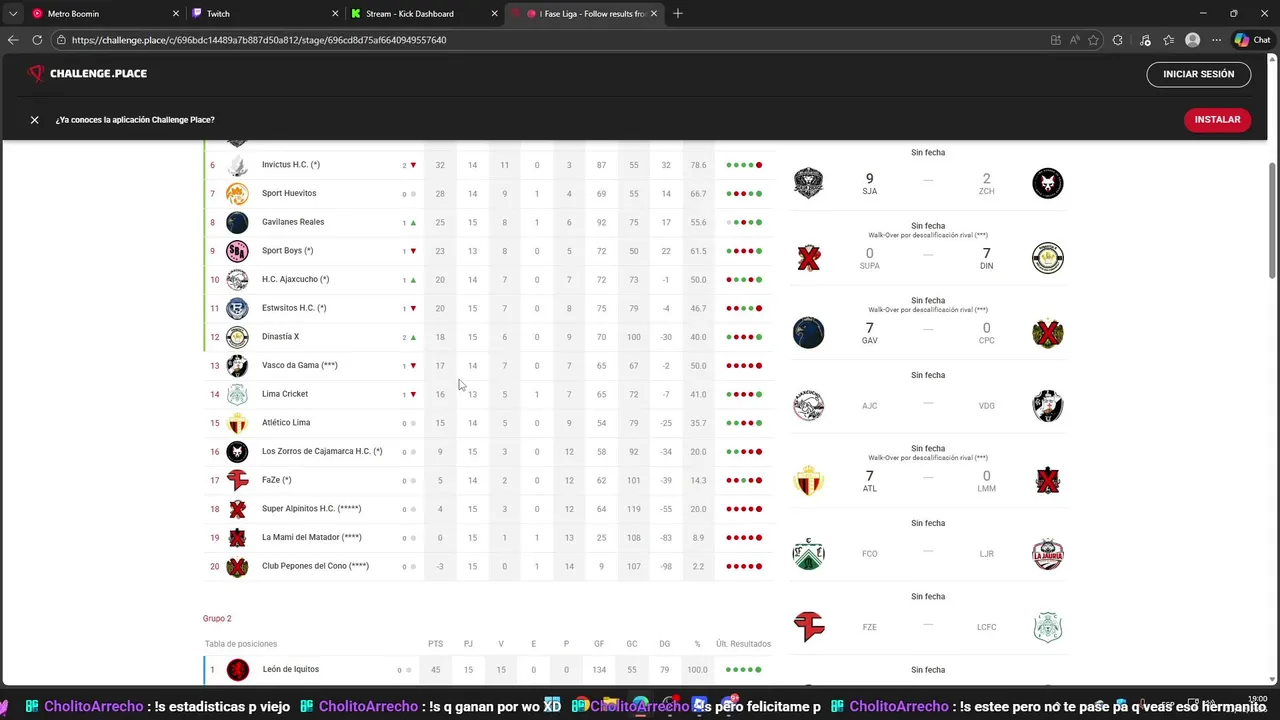Click the Club Pepones del Cono logo

237,566
